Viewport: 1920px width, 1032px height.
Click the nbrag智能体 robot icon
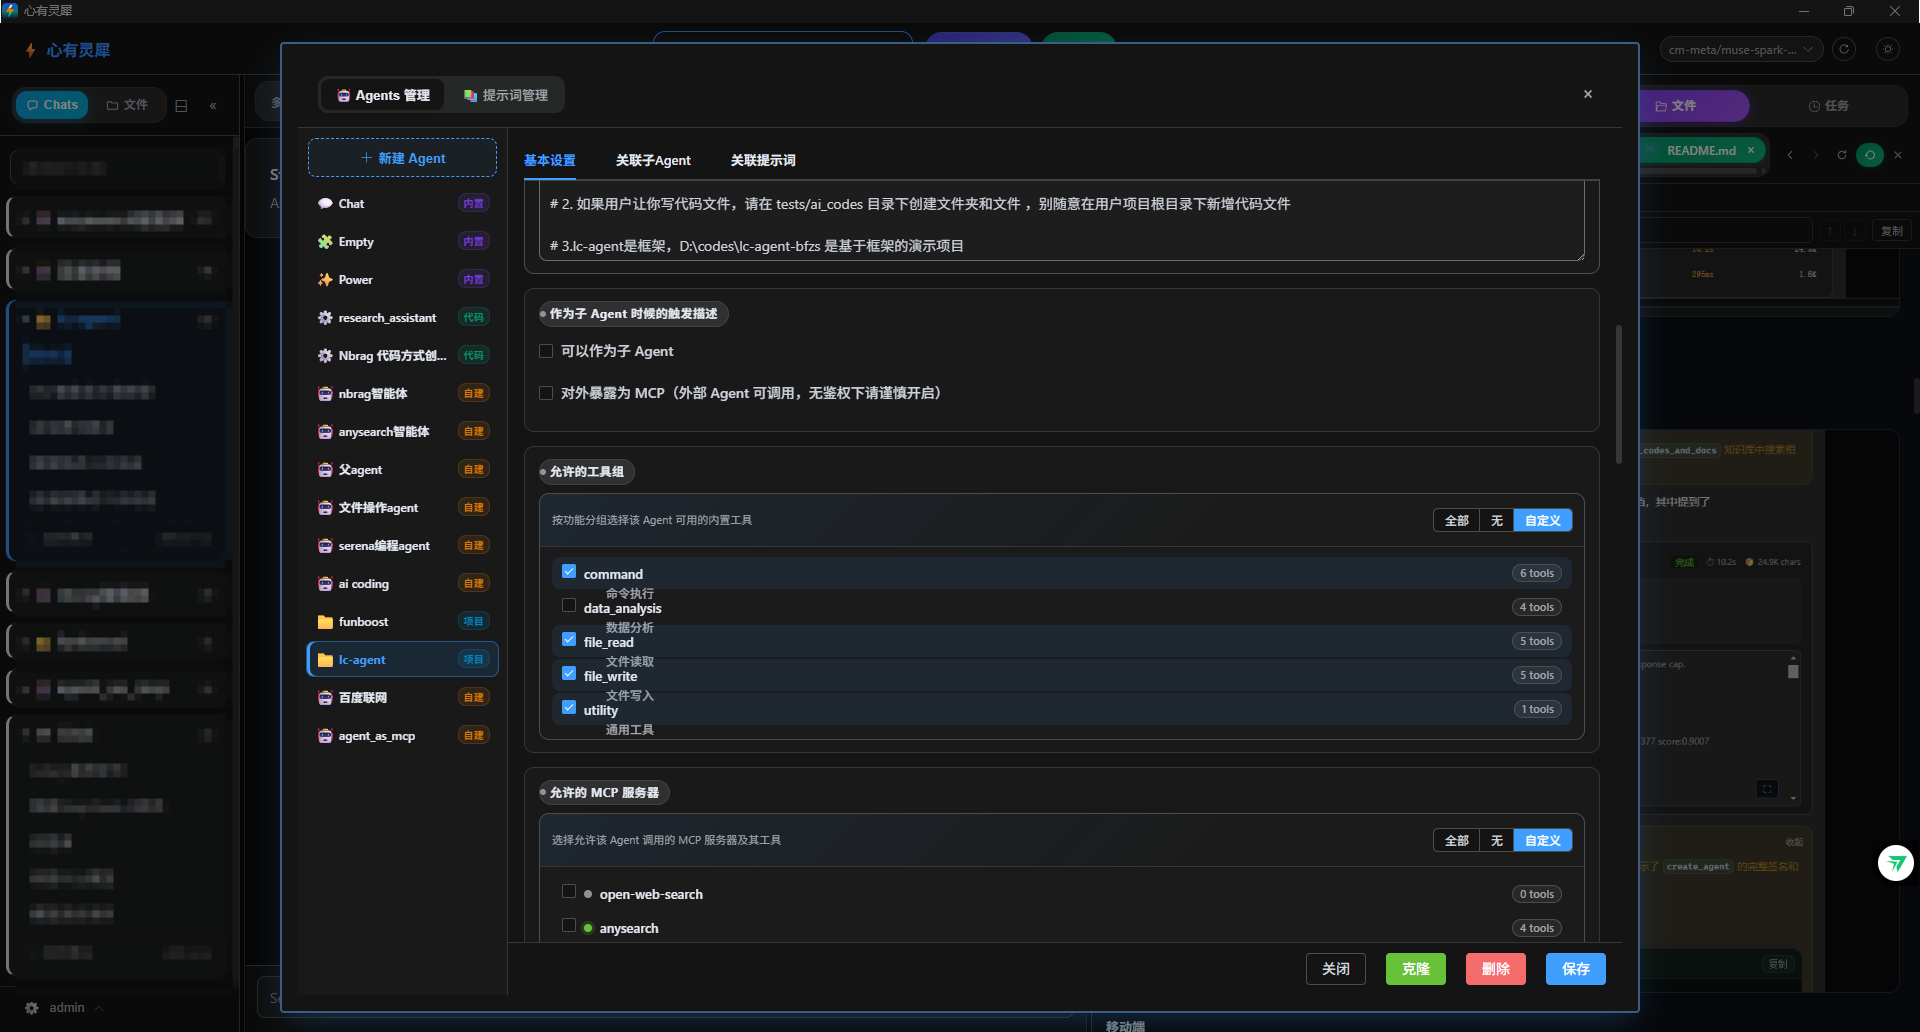[x=325, y=394]
